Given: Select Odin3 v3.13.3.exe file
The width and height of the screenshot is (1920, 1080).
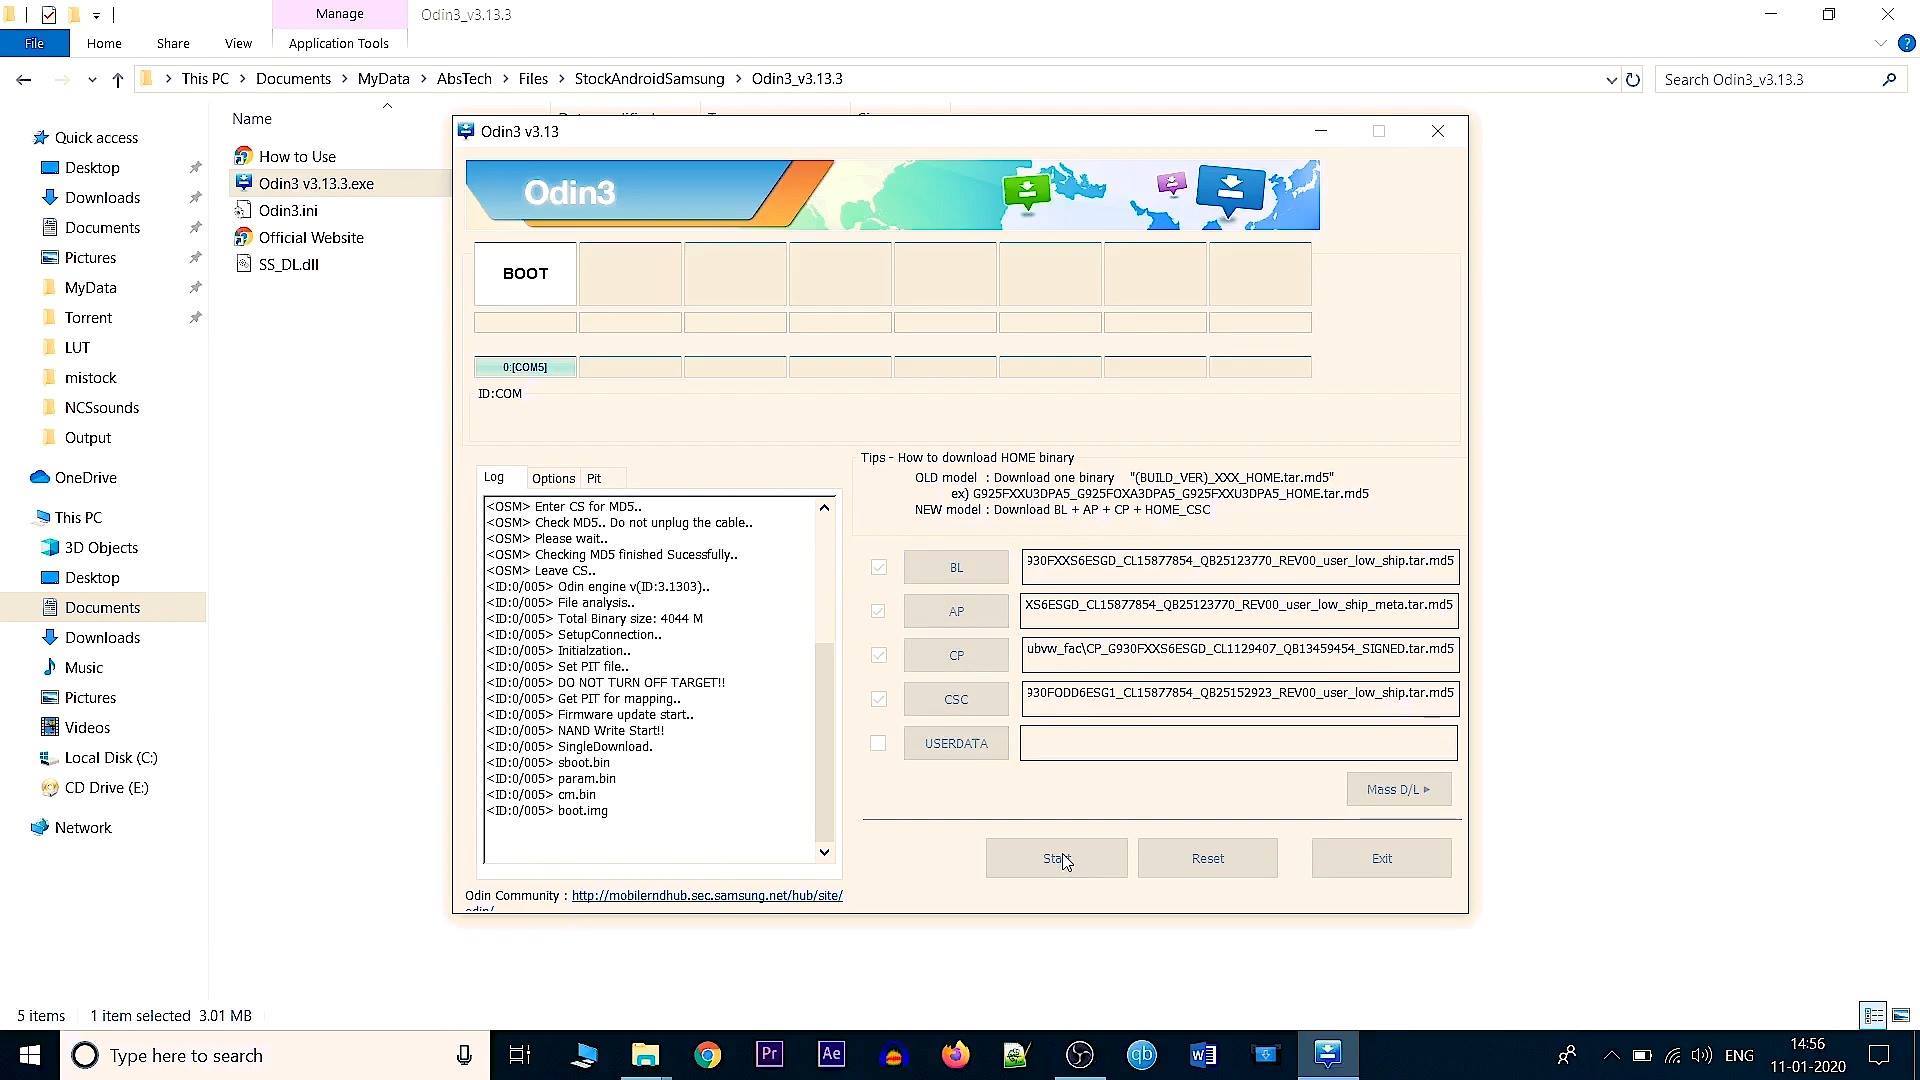Looking at the screenshot, I should [316, 184].
